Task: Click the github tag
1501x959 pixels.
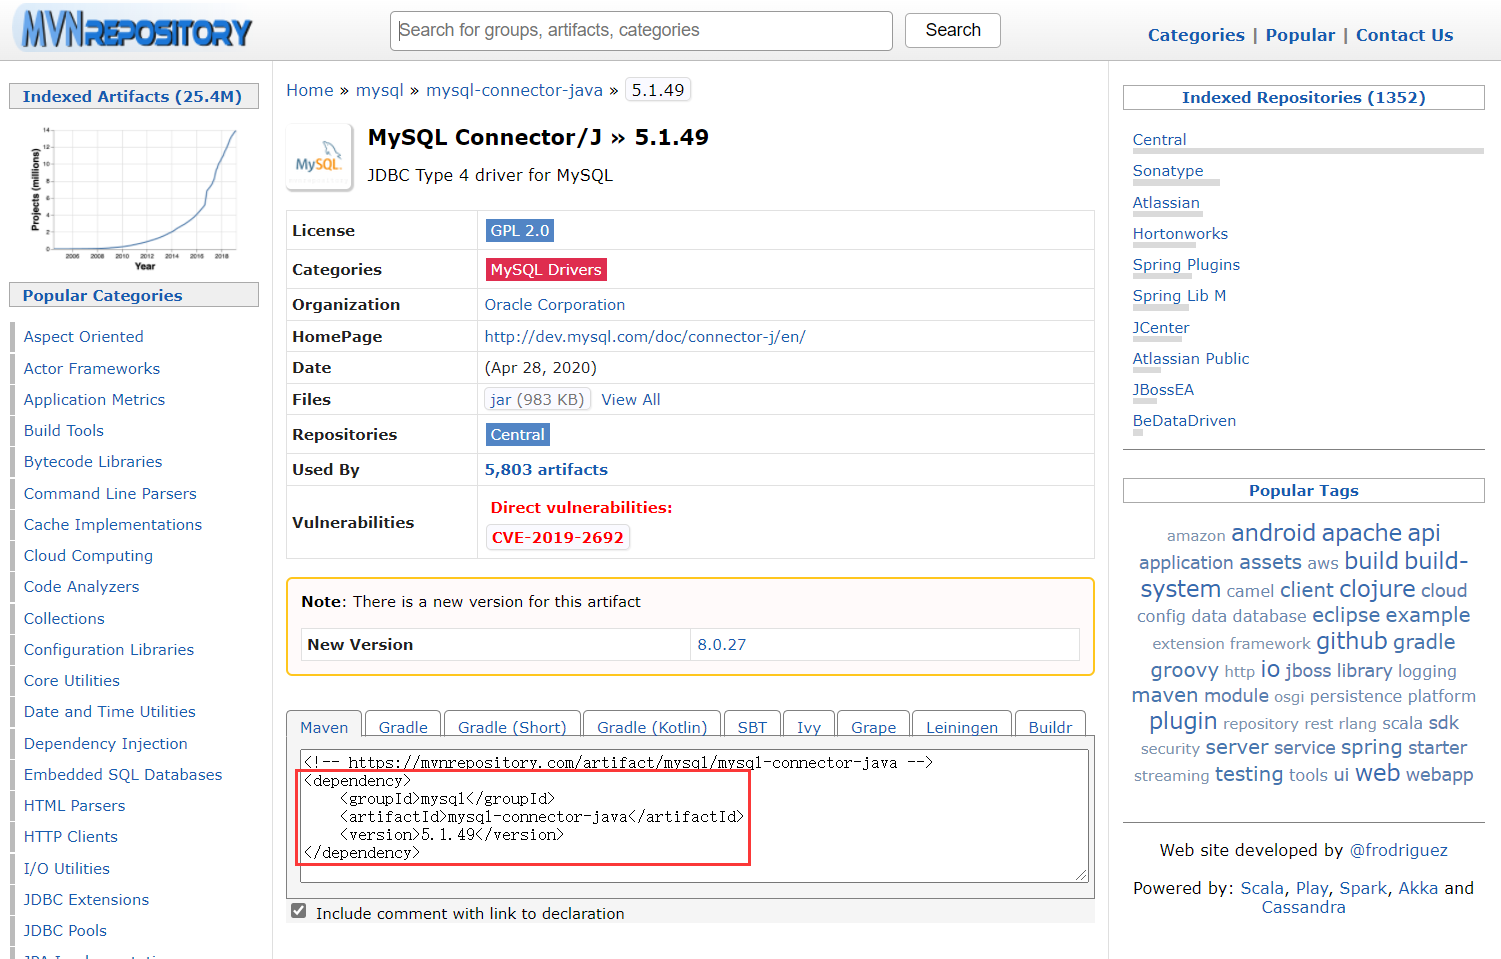Action: pos(1351,641)
